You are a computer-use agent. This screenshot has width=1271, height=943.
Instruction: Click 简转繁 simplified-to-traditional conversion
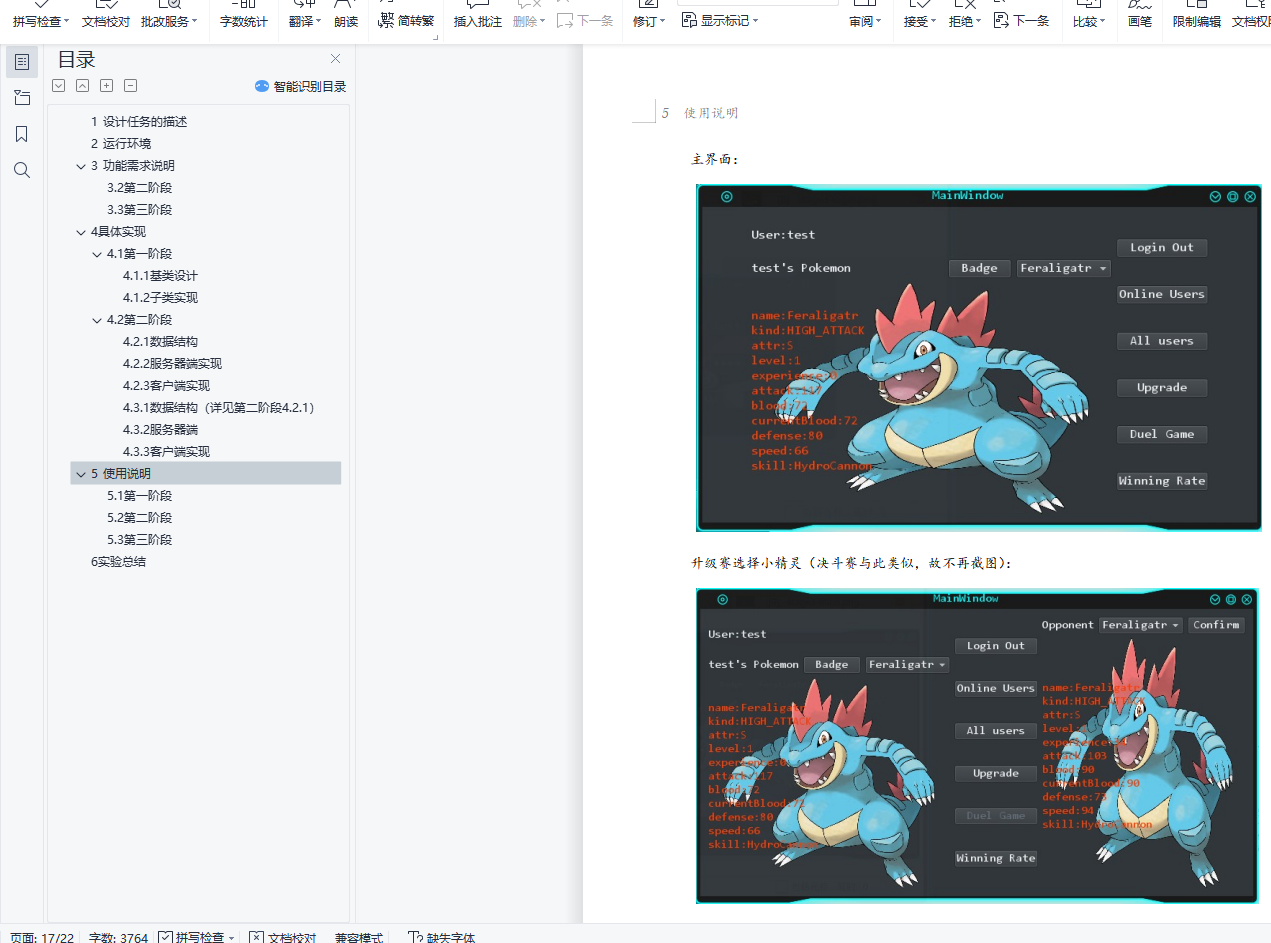(406, 20)
